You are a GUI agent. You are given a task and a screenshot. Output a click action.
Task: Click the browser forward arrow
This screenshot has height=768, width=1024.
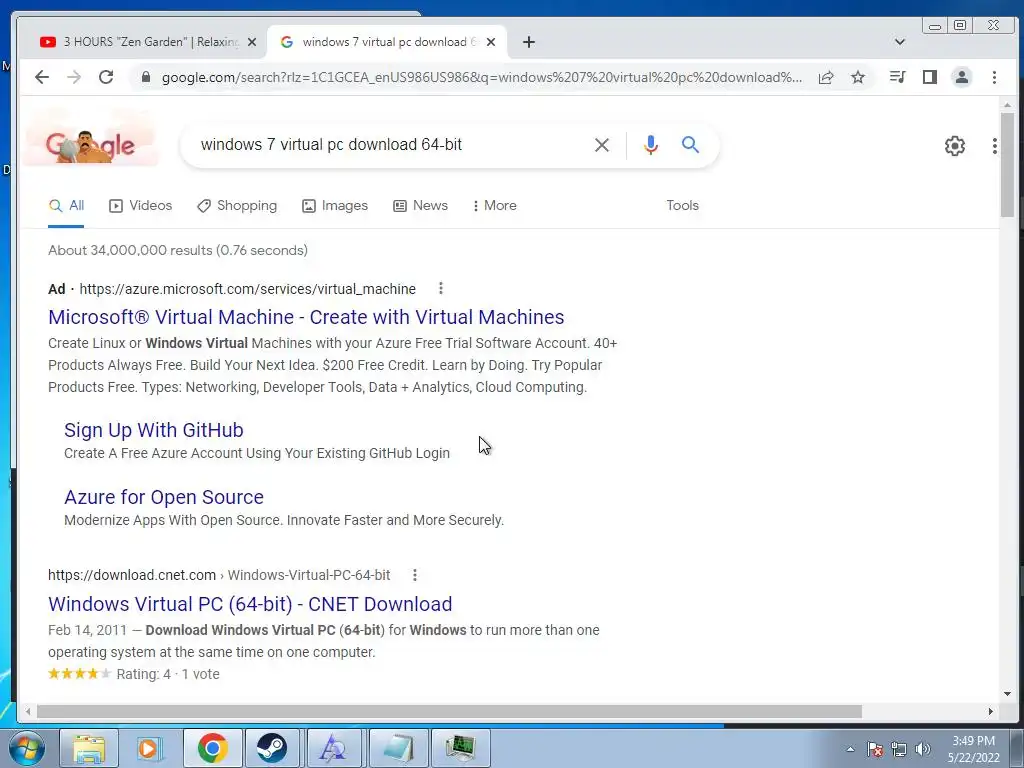(x=74, y=77)
